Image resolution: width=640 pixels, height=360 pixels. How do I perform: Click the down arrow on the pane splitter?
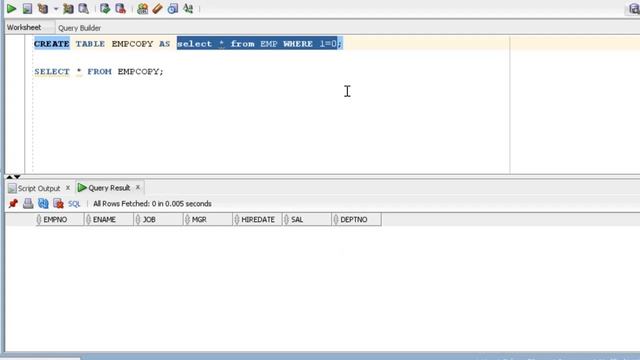(x=17, y=177)
